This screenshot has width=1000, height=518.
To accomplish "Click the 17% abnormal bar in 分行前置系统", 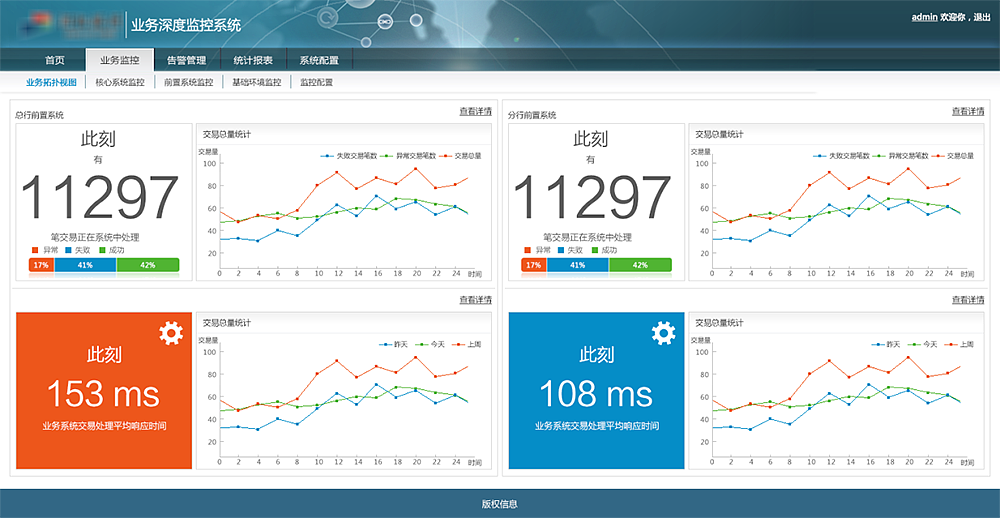I will click(x=534, y=265).
